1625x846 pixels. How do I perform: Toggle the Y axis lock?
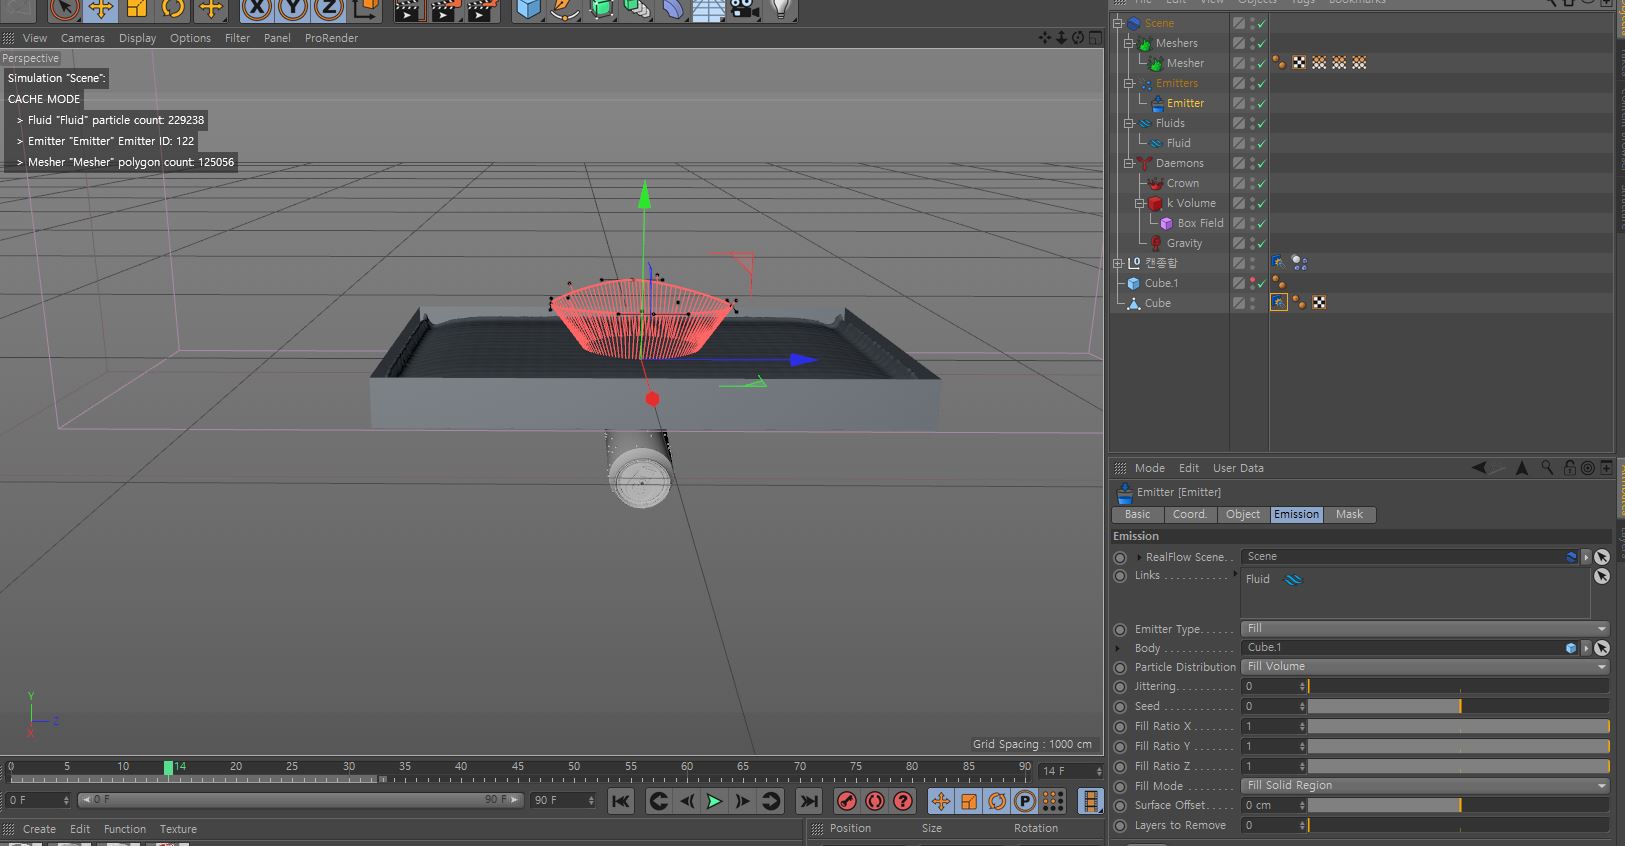coord(293,9)
